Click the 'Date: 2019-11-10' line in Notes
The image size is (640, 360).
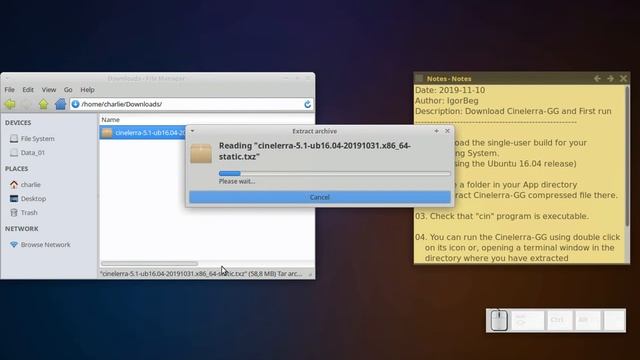point(450,90)
